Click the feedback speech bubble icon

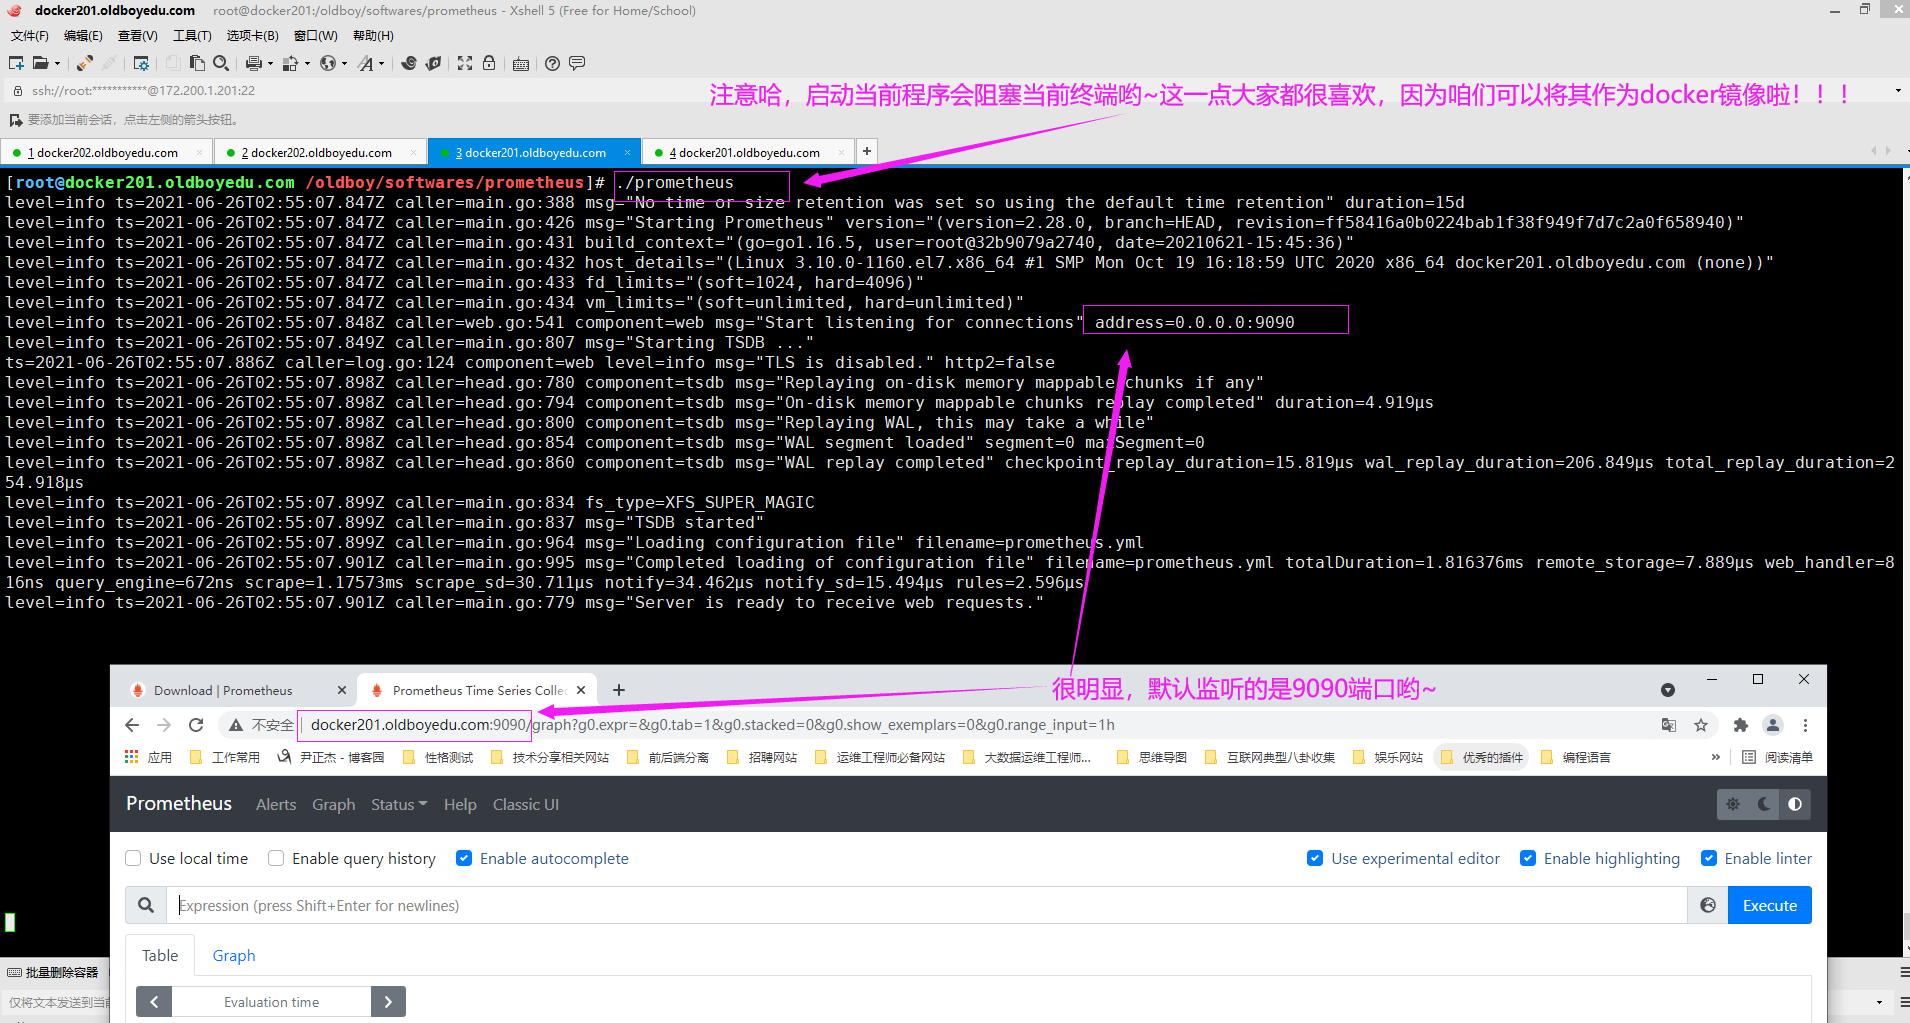tap(577, 63)
